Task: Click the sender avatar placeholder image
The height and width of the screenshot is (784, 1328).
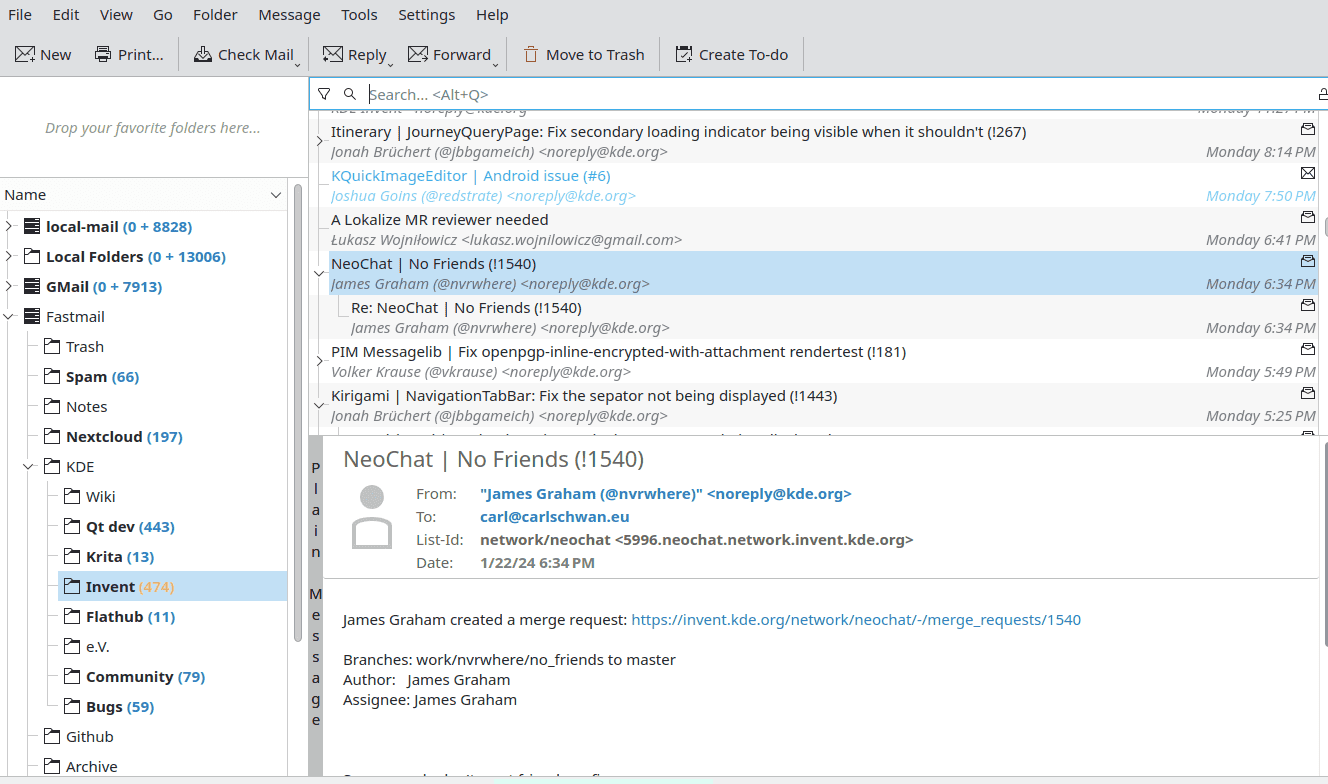Action: click(372, 517)
